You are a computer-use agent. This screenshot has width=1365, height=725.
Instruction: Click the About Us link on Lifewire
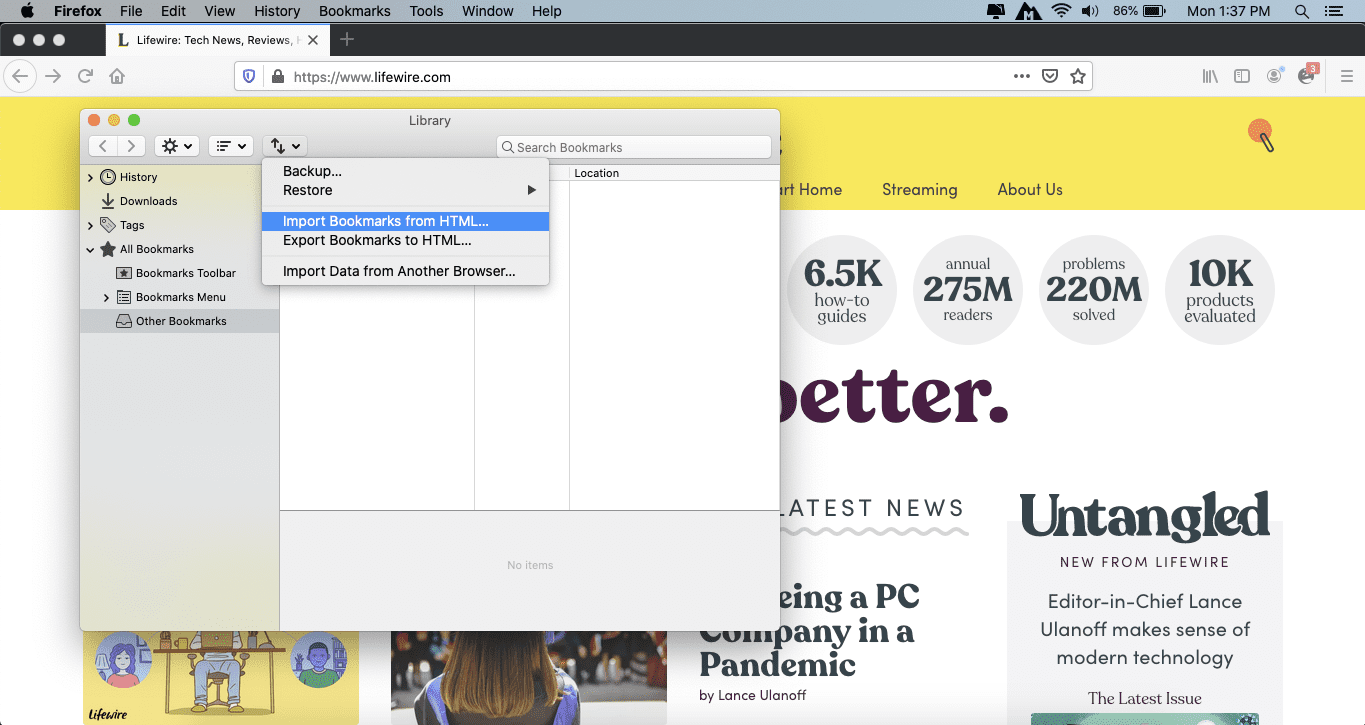(x=1030, y=189)
